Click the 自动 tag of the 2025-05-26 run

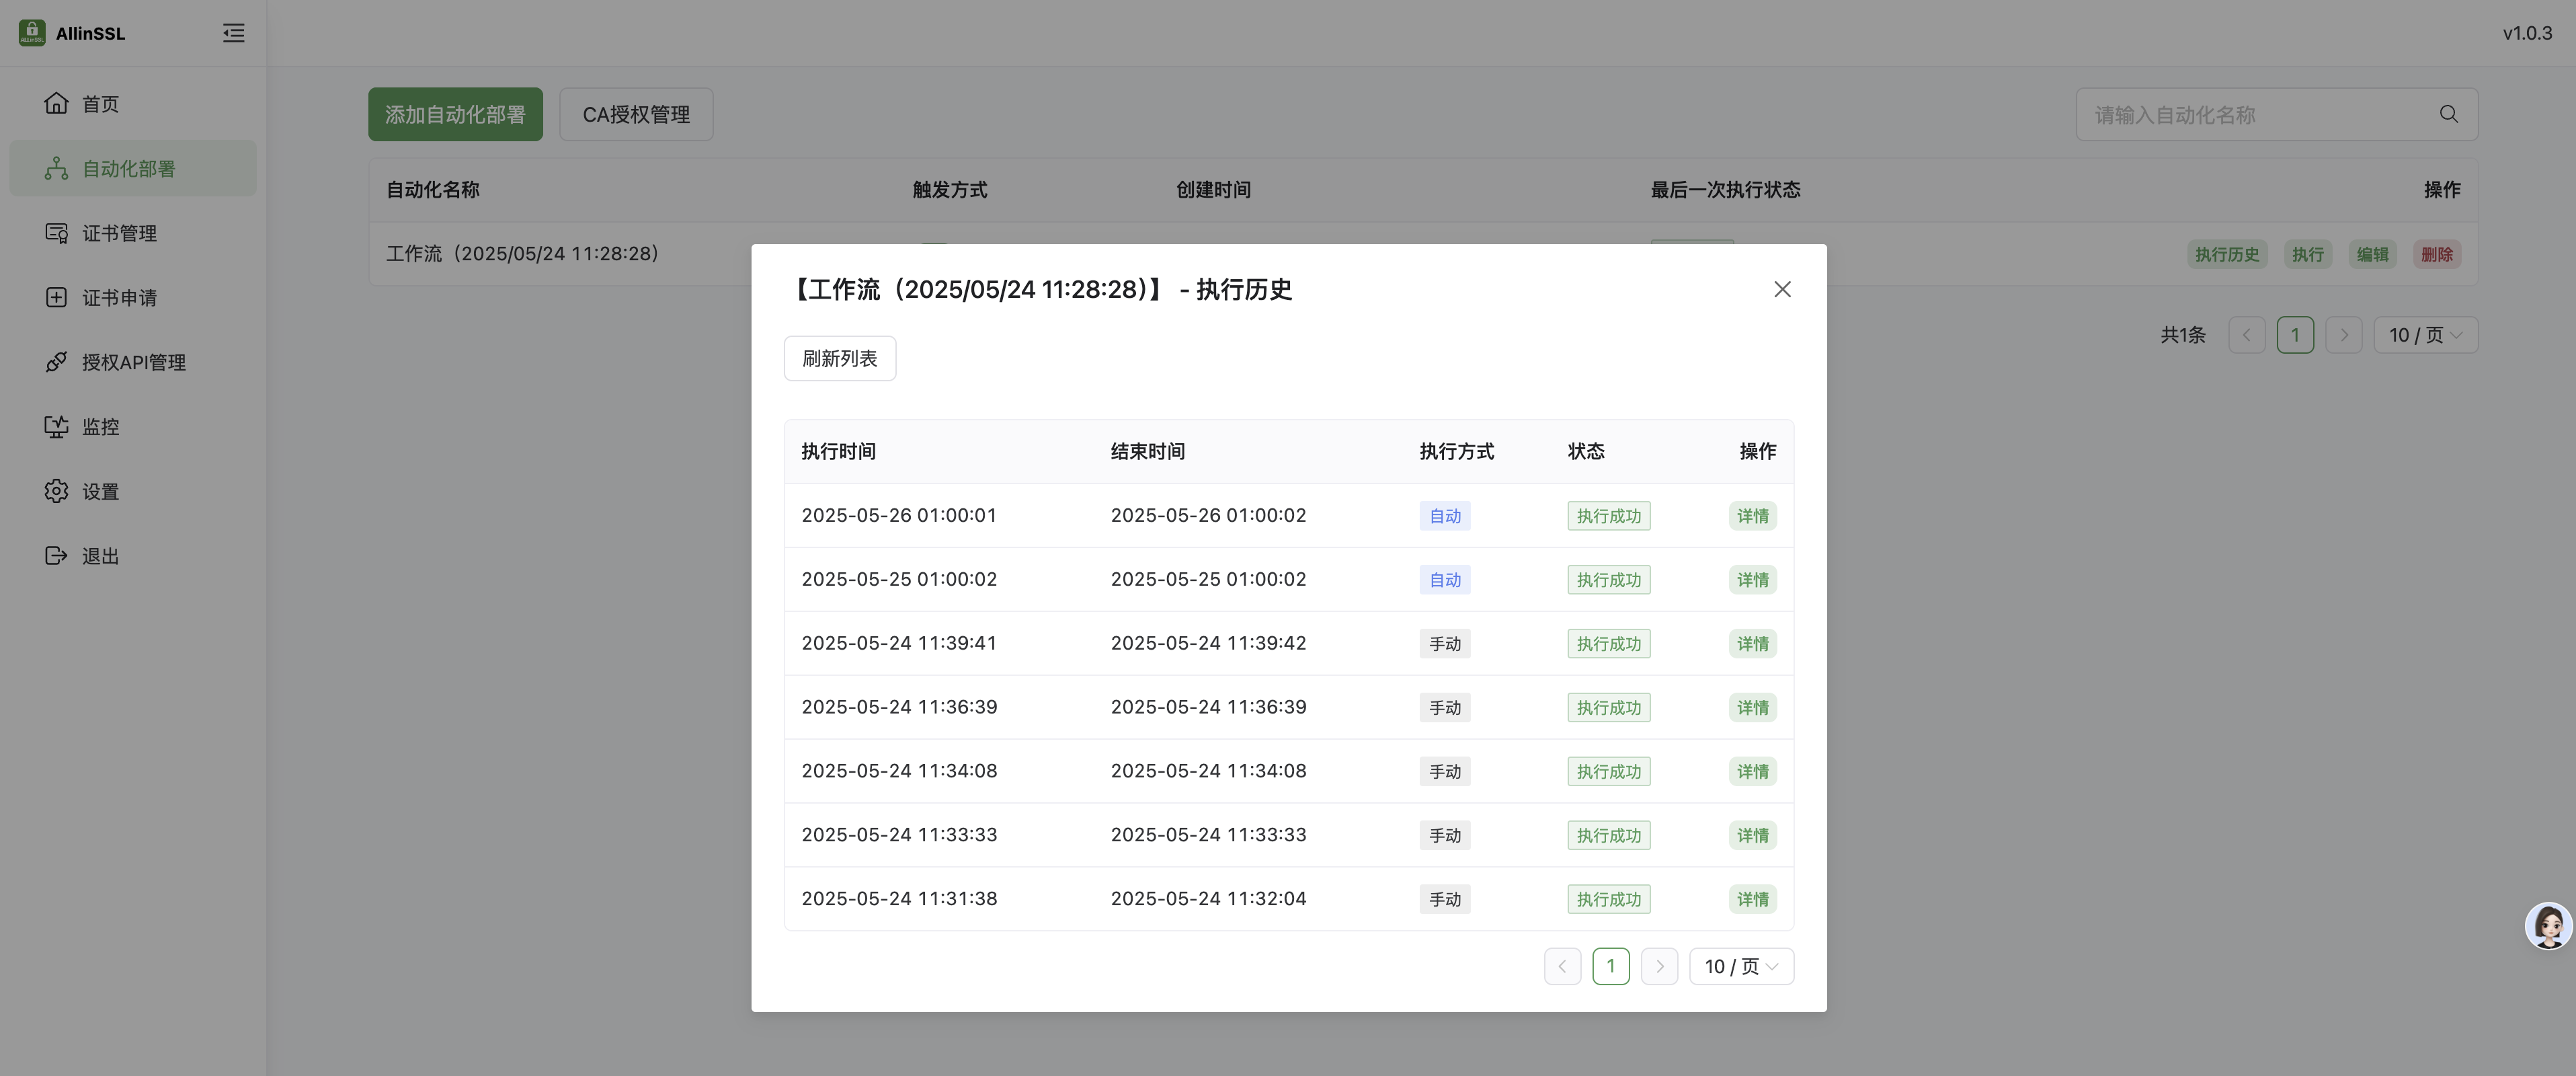tap(1444, 516)
